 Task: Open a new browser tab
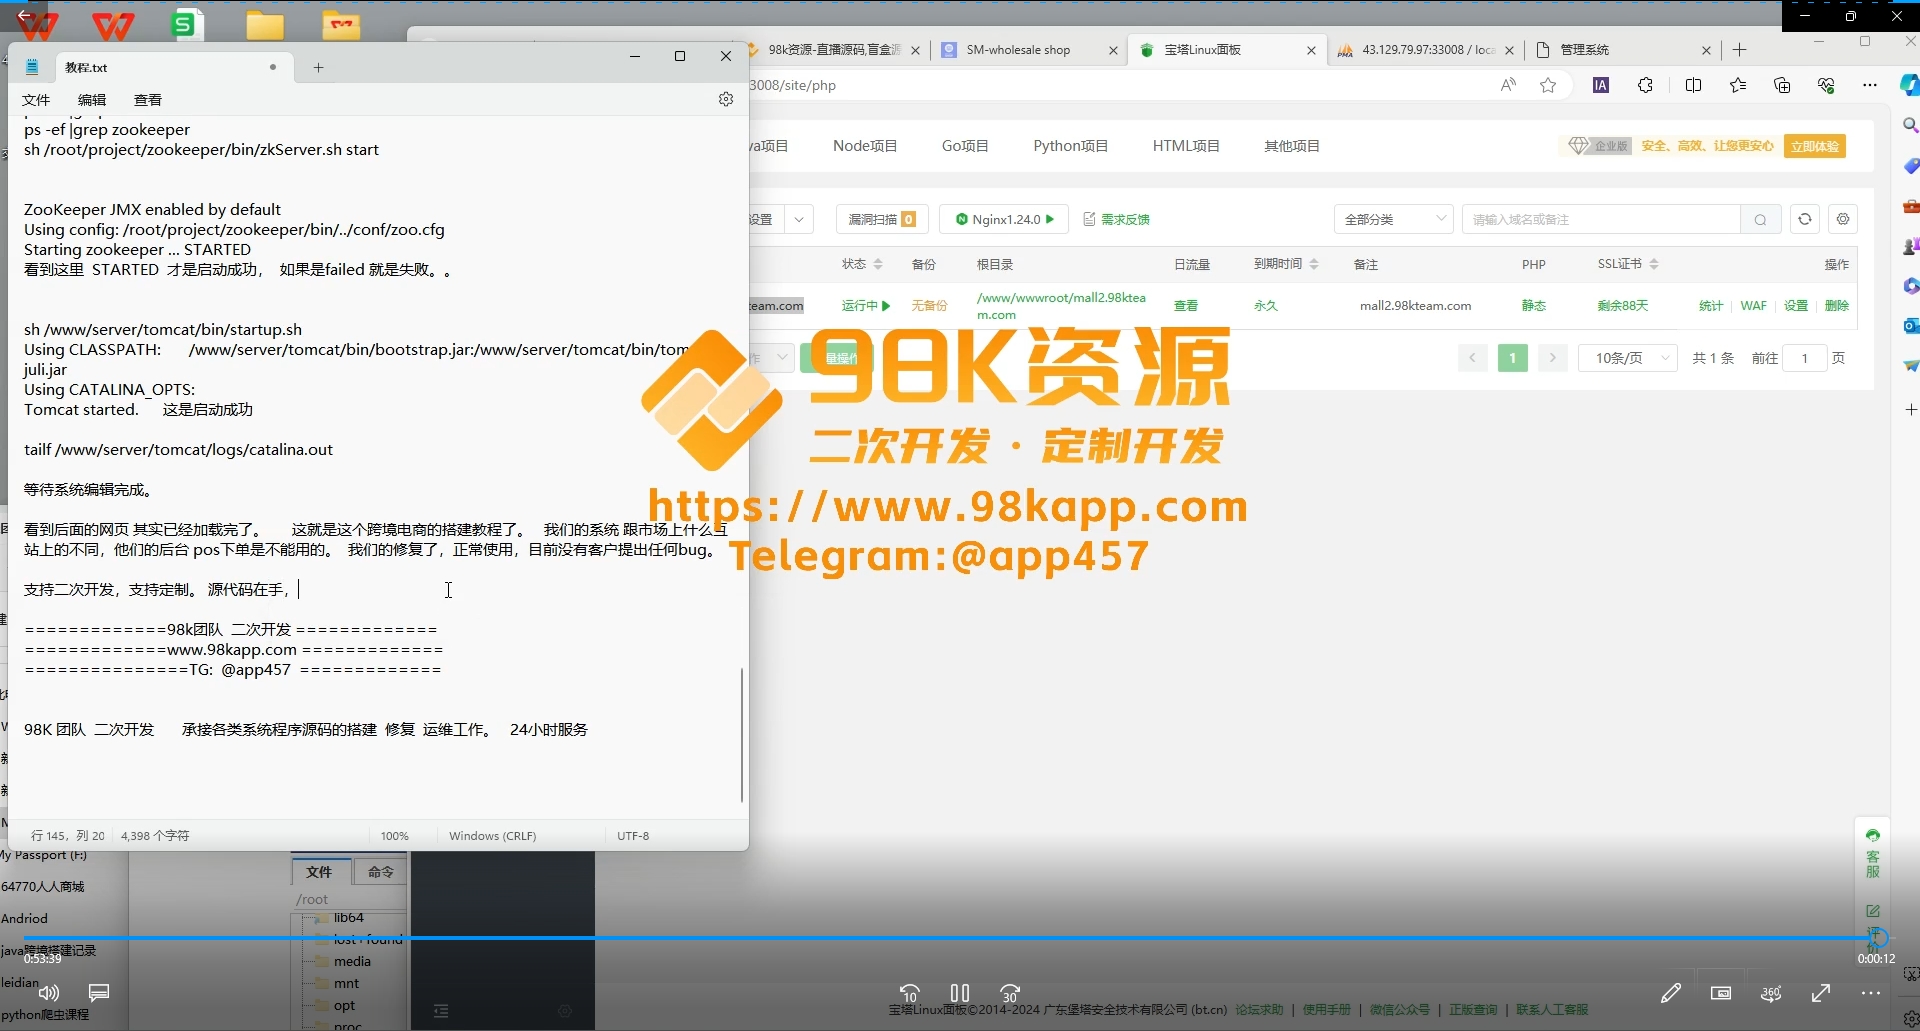(1740, 50)
